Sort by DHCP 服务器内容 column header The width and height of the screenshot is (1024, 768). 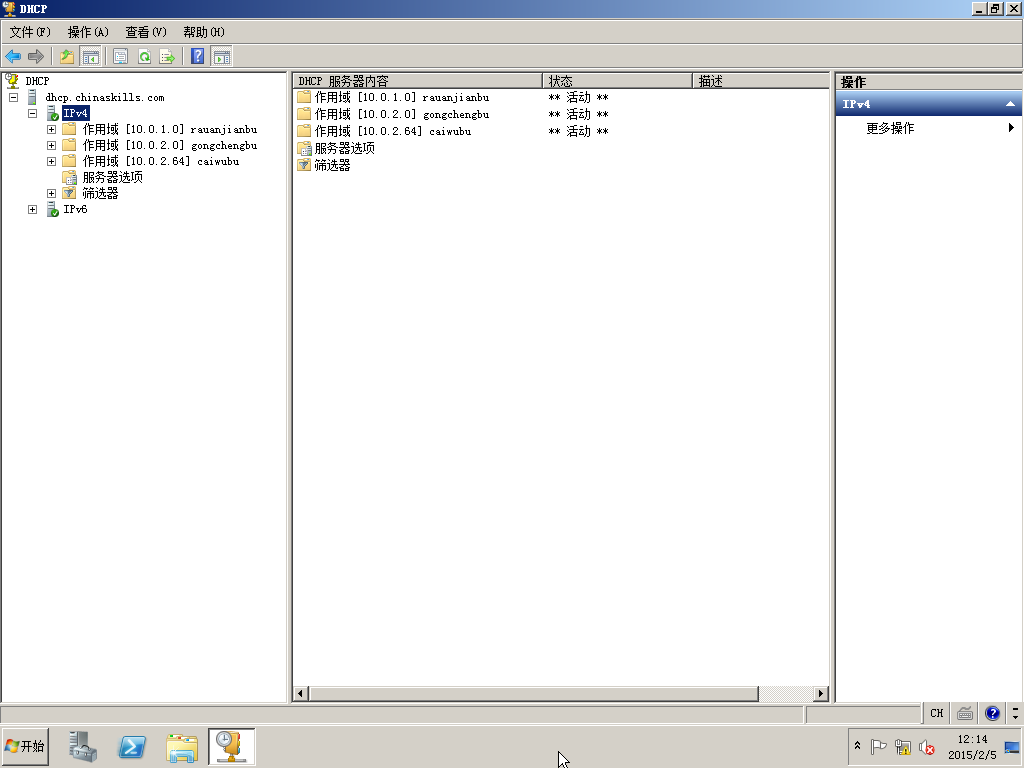[417, 81]
